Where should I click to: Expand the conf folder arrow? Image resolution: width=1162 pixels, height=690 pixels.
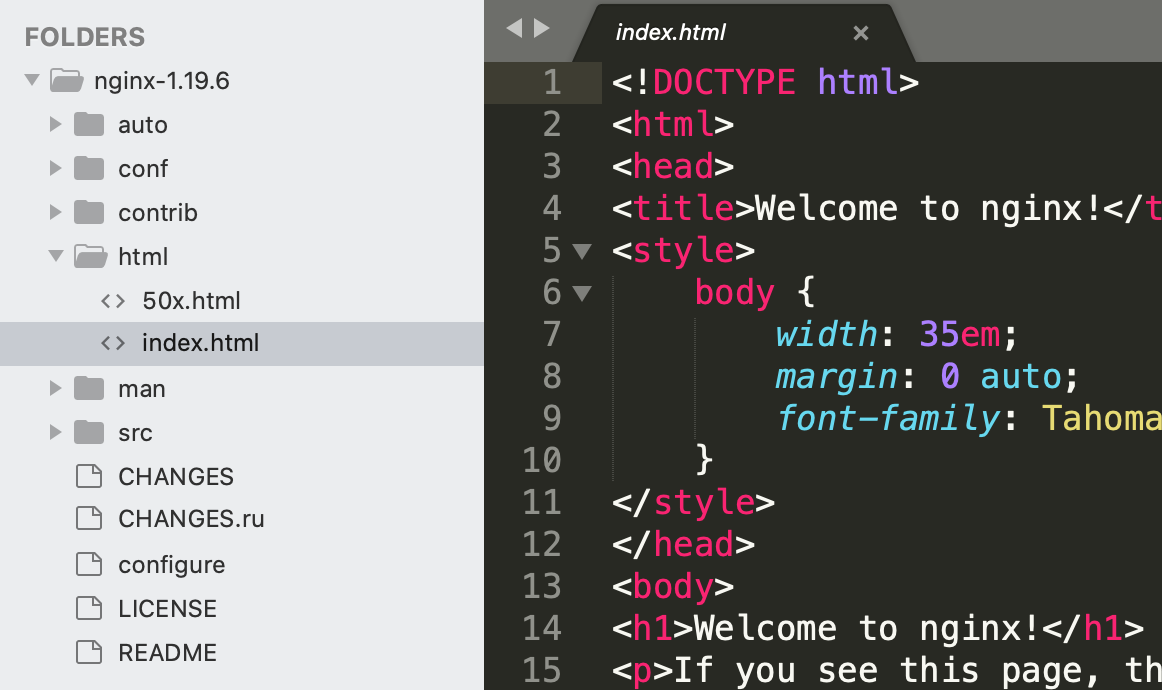[56, 168]
